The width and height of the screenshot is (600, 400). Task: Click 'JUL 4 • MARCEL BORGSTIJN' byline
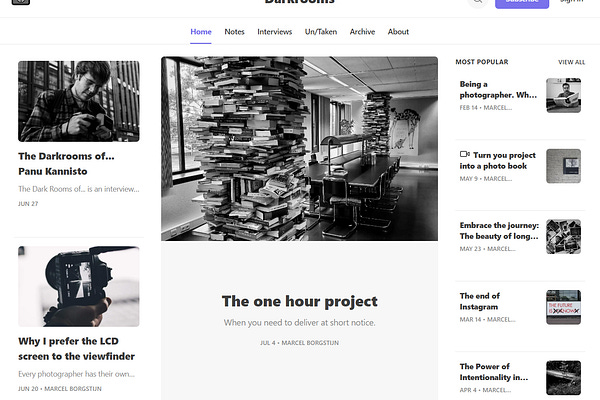300,343
